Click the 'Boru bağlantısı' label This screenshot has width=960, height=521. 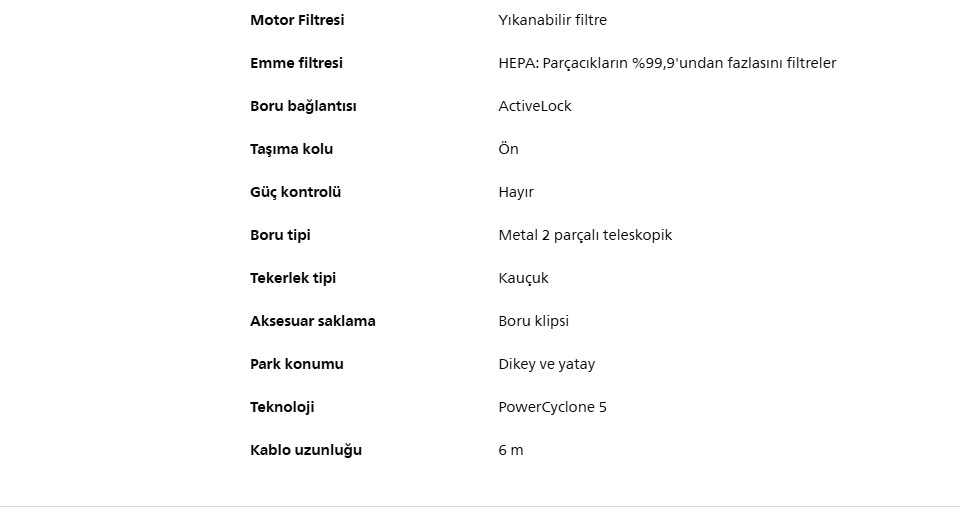303,106
